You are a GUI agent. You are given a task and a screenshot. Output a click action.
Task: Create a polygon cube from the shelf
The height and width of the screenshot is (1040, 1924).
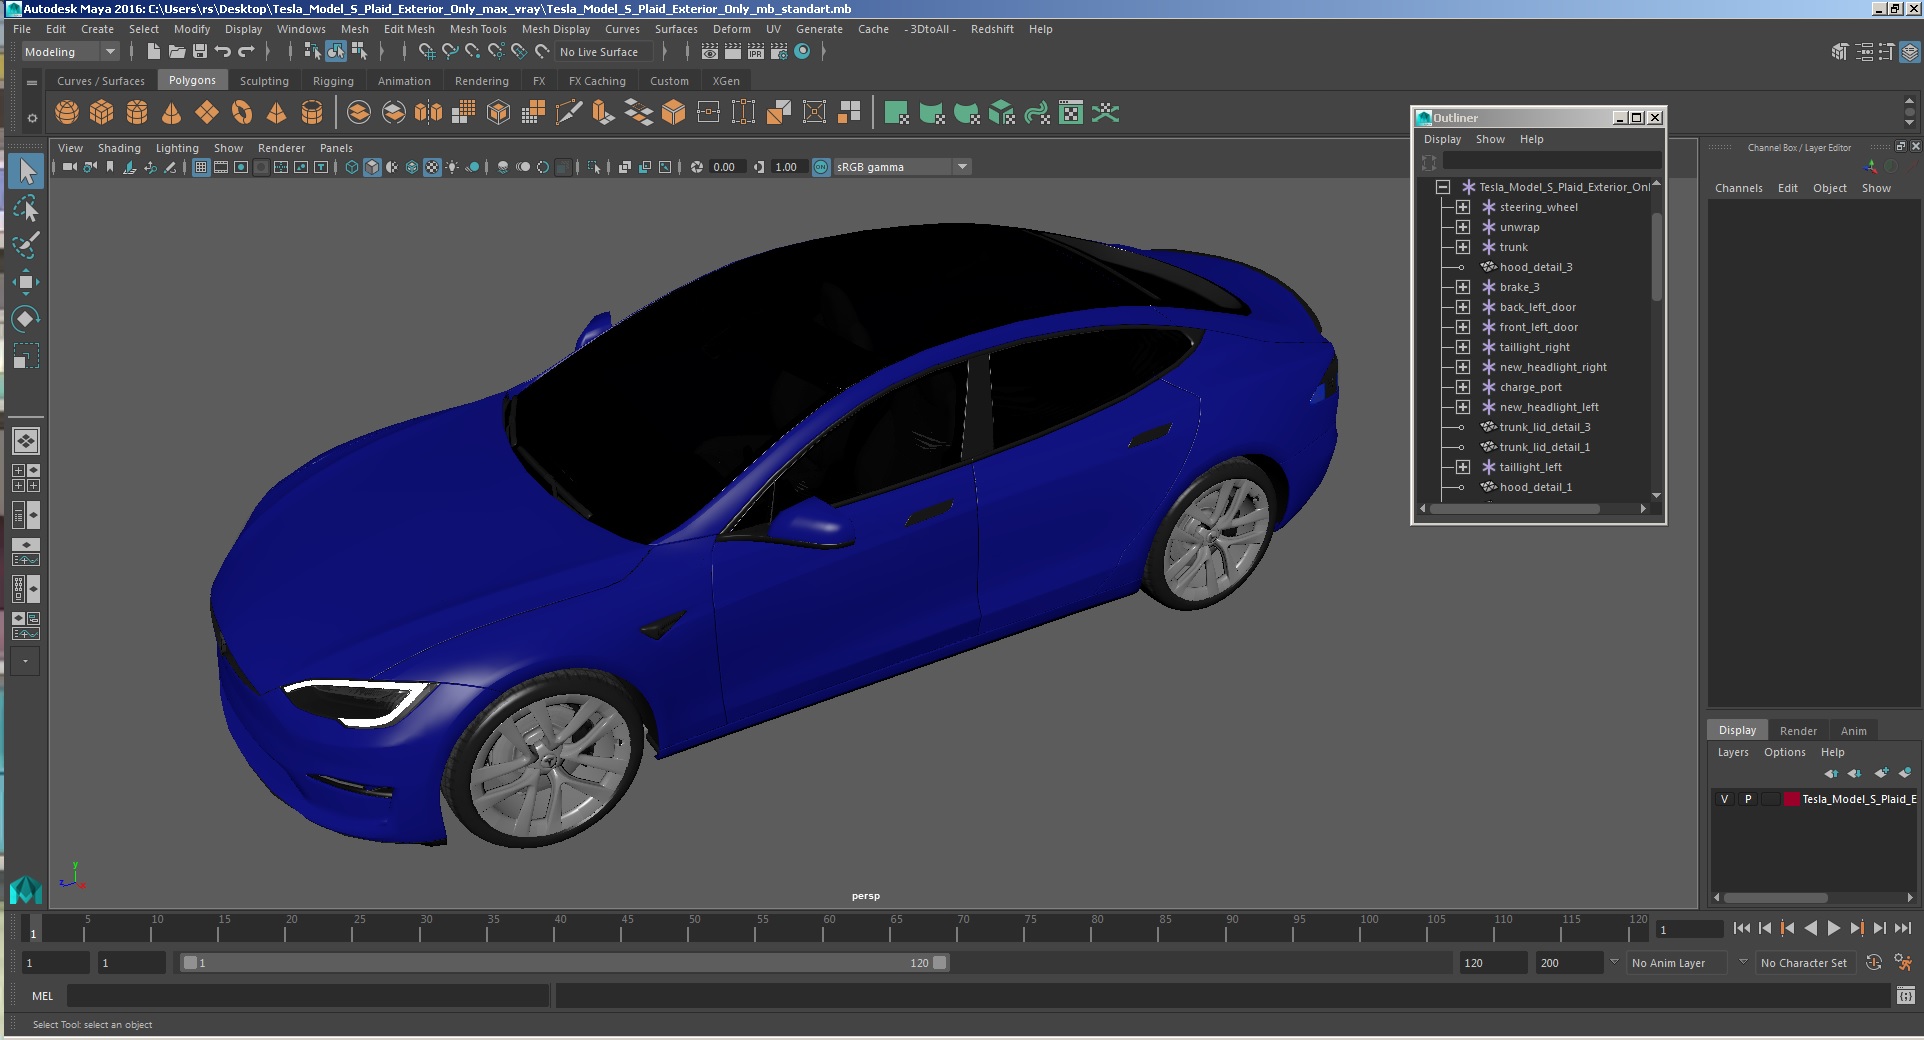(102, 113)
